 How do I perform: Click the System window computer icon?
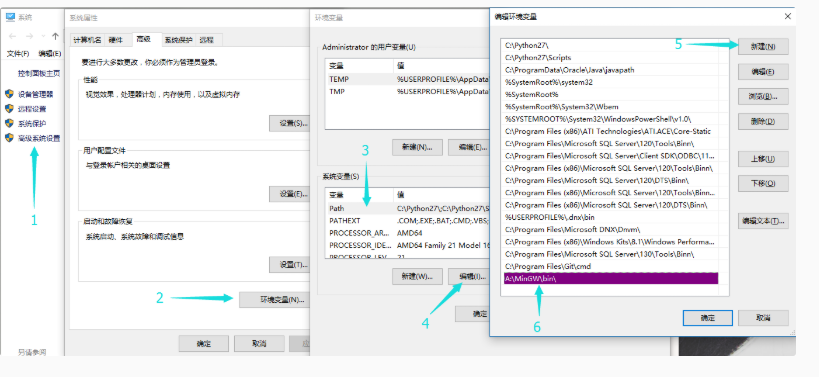click(10, 17)
